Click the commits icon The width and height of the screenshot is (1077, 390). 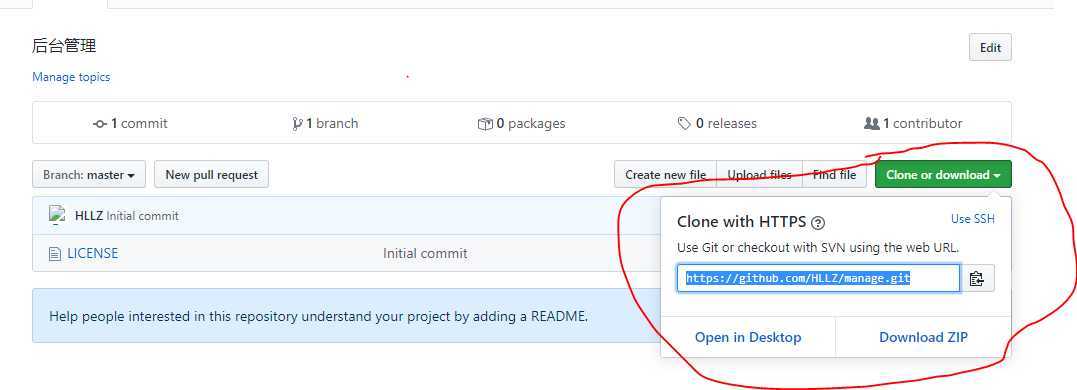[x=100, y=124]
